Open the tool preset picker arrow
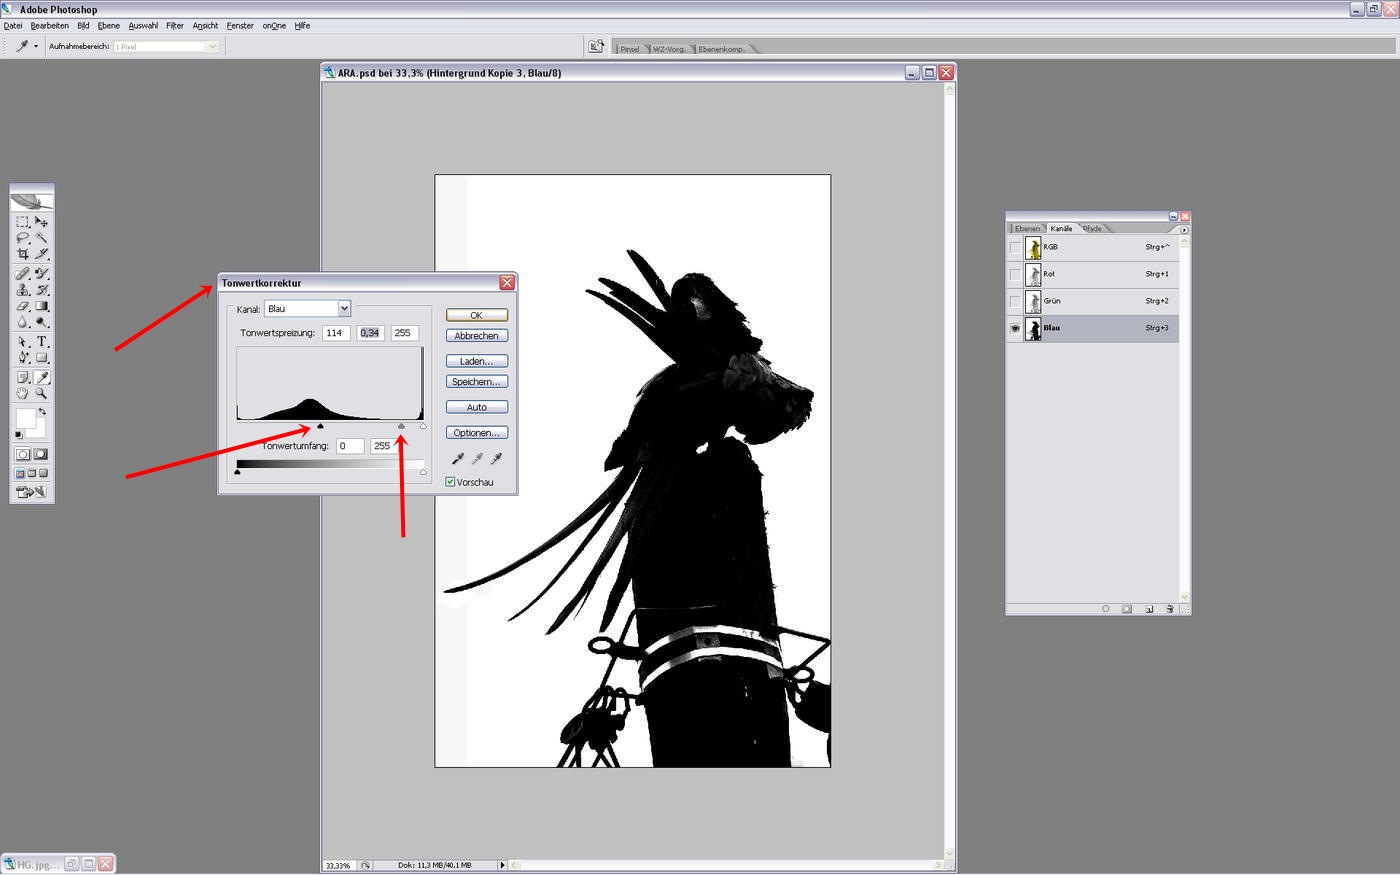Screen dimensions: 1400x875 pos(36,46)
